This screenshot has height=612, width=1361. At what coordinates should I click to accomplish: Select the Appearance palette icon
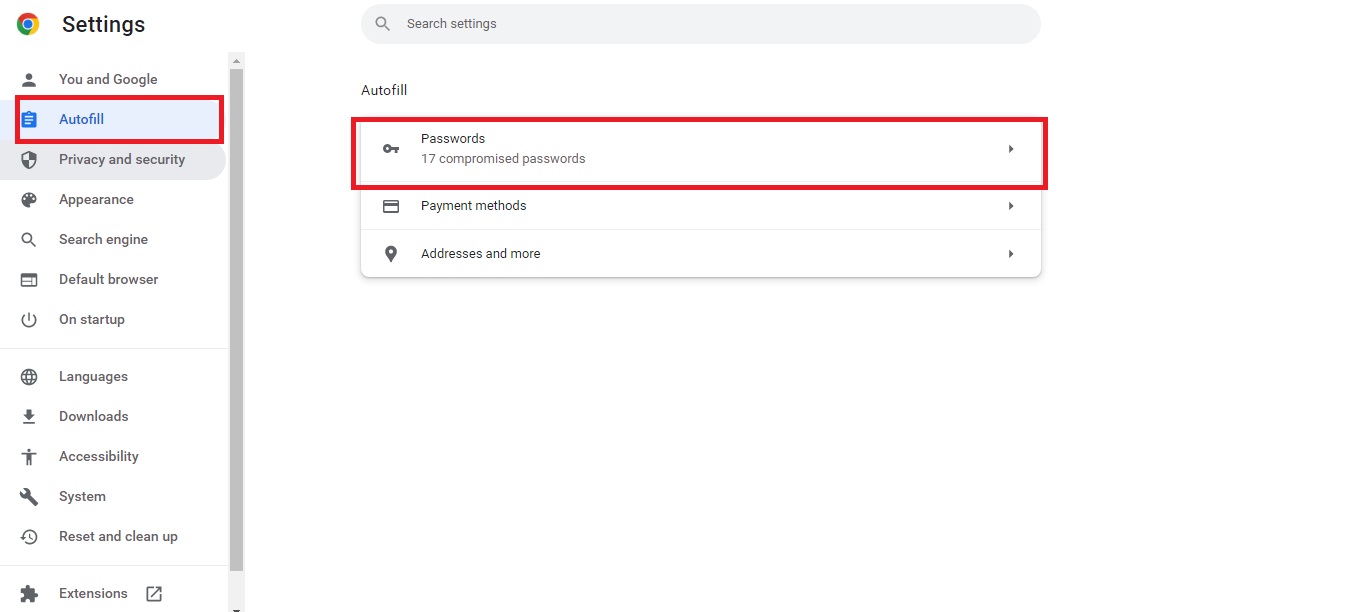click(28, 199)
